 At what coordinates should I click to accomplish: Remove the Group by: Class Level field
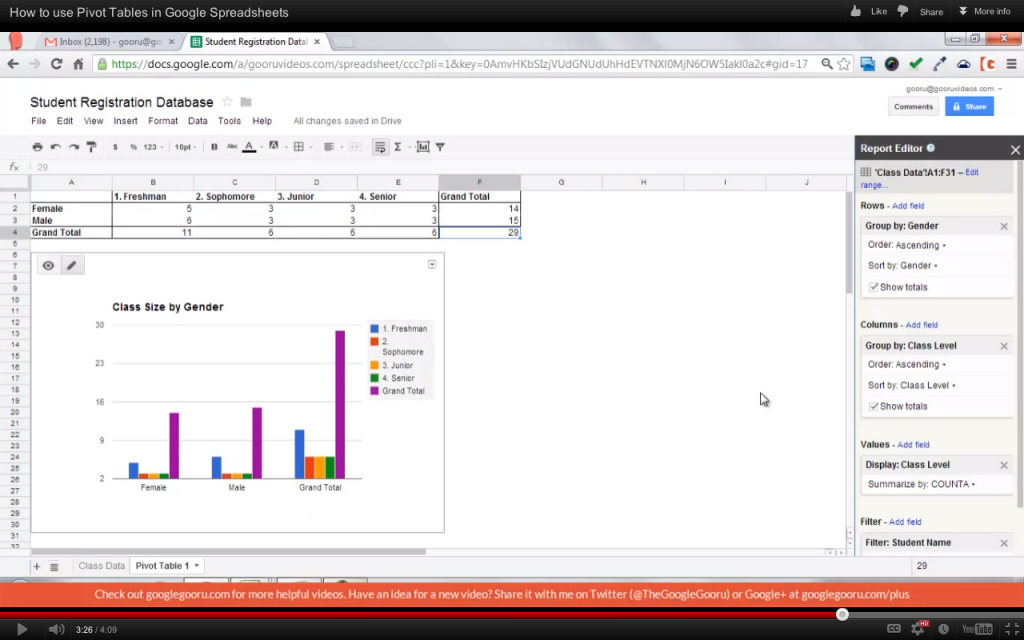point(1004,345)
